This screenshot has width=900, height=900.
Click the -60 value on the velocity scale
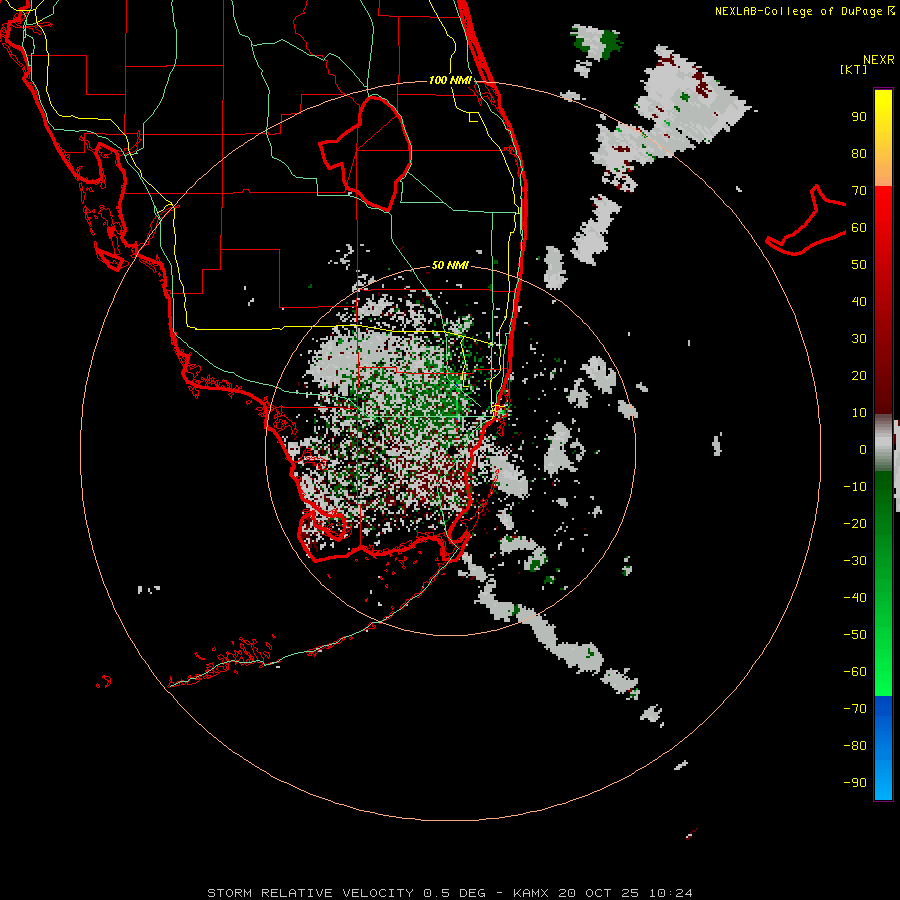[x=855, y=672]
